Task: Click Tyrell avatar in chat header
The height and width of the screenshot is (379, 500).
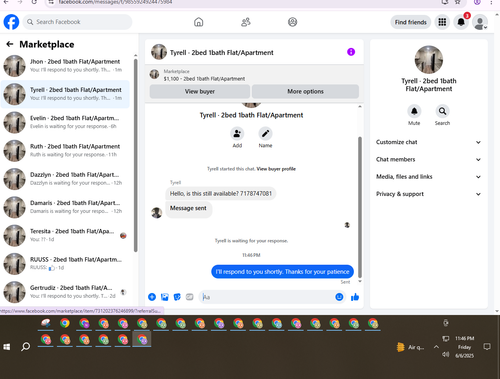Action: [159, 52]
